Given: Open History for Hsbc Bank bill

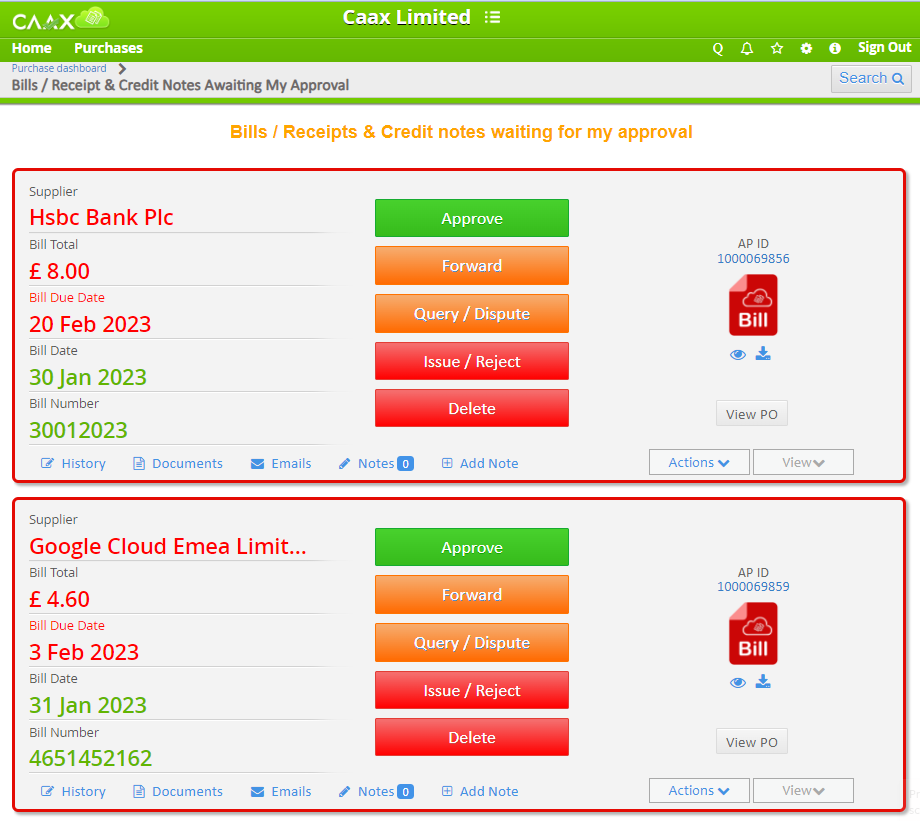Looking at the screenshot, I should point(73,464).
